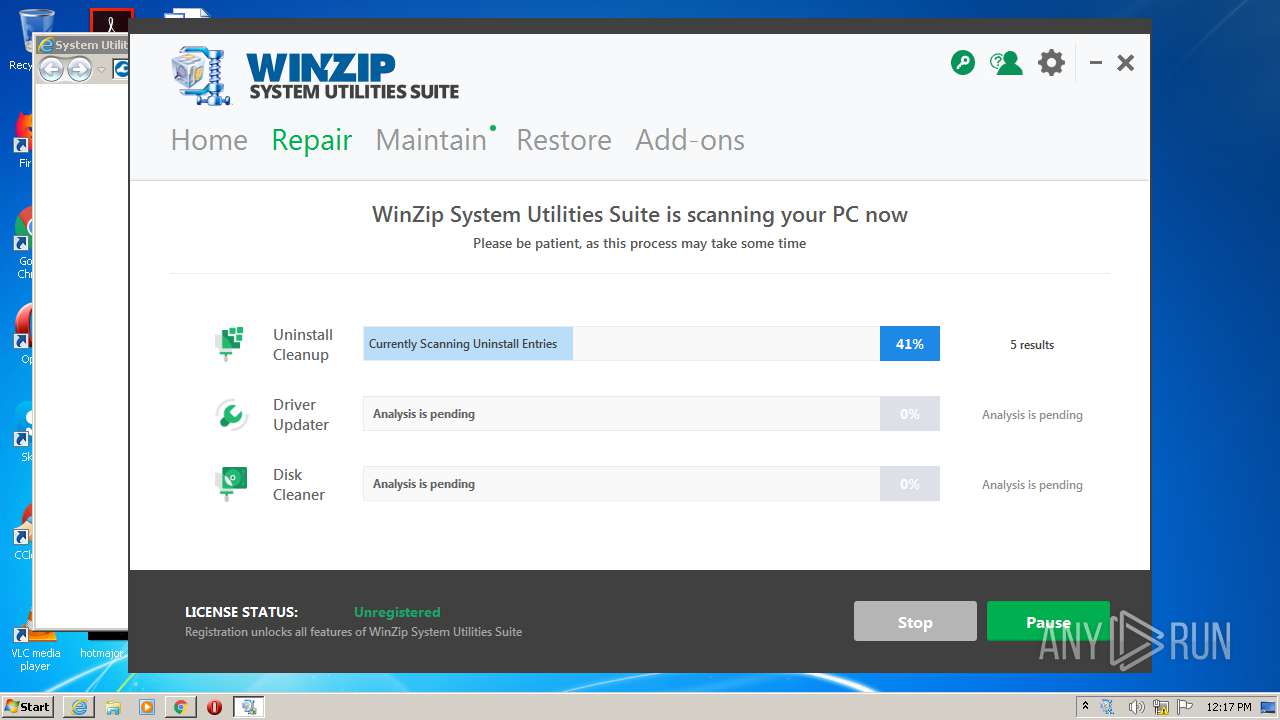
Task: Click the red Opera icon in taskbar
Action: [x=214, y=706]
